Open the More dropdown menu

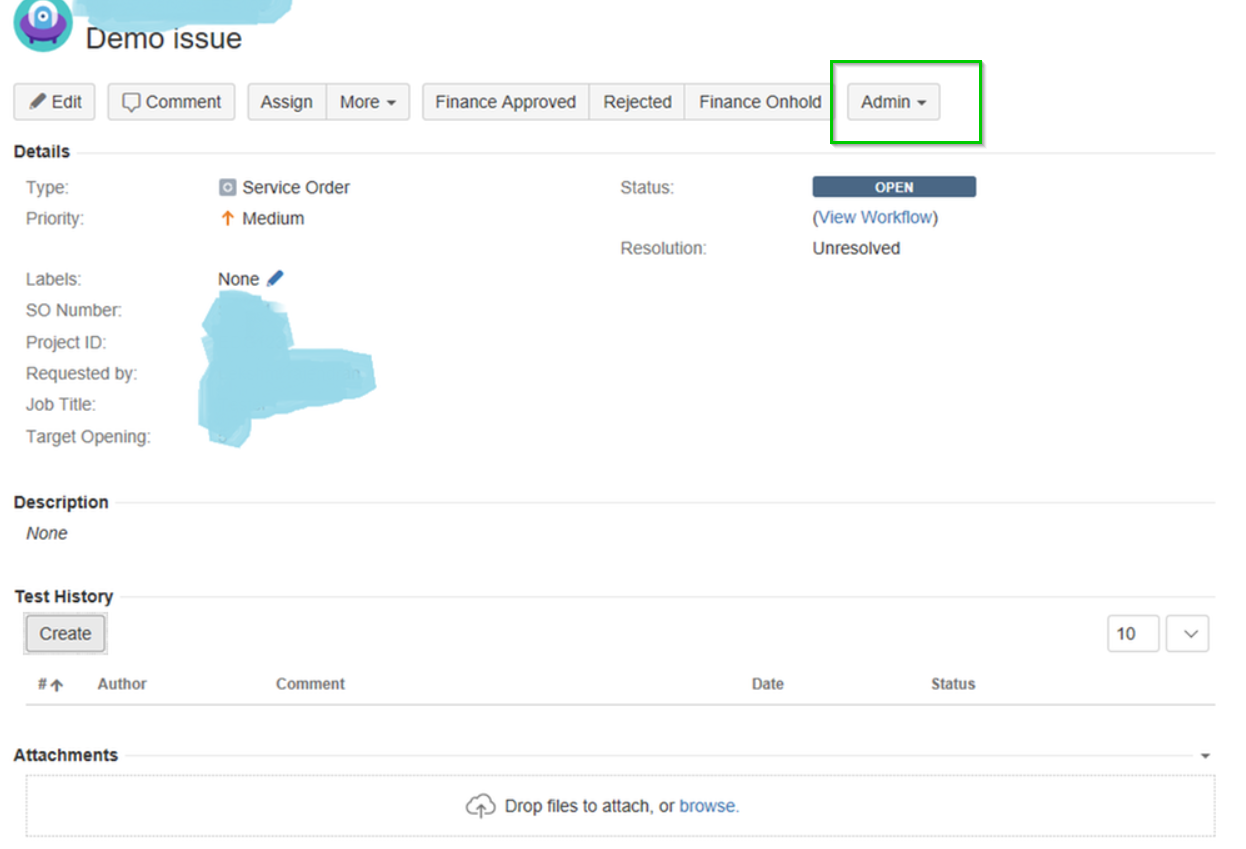click(x=368, y=101)
